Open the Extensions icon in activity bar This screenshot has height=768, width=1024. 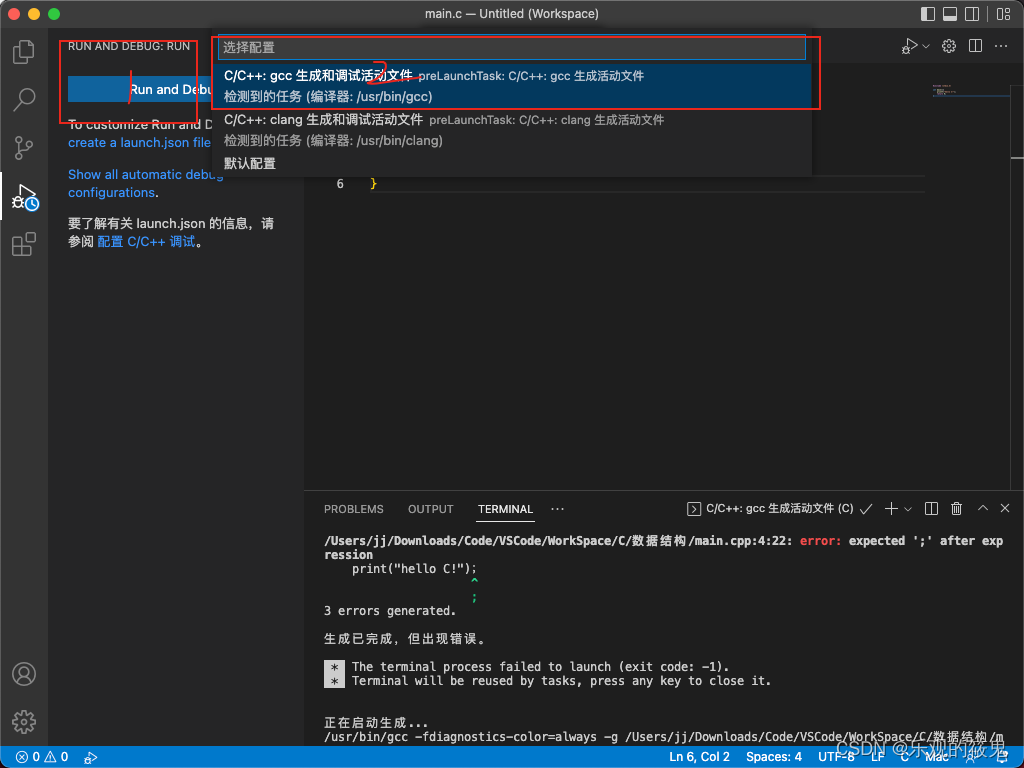(23, 244)
